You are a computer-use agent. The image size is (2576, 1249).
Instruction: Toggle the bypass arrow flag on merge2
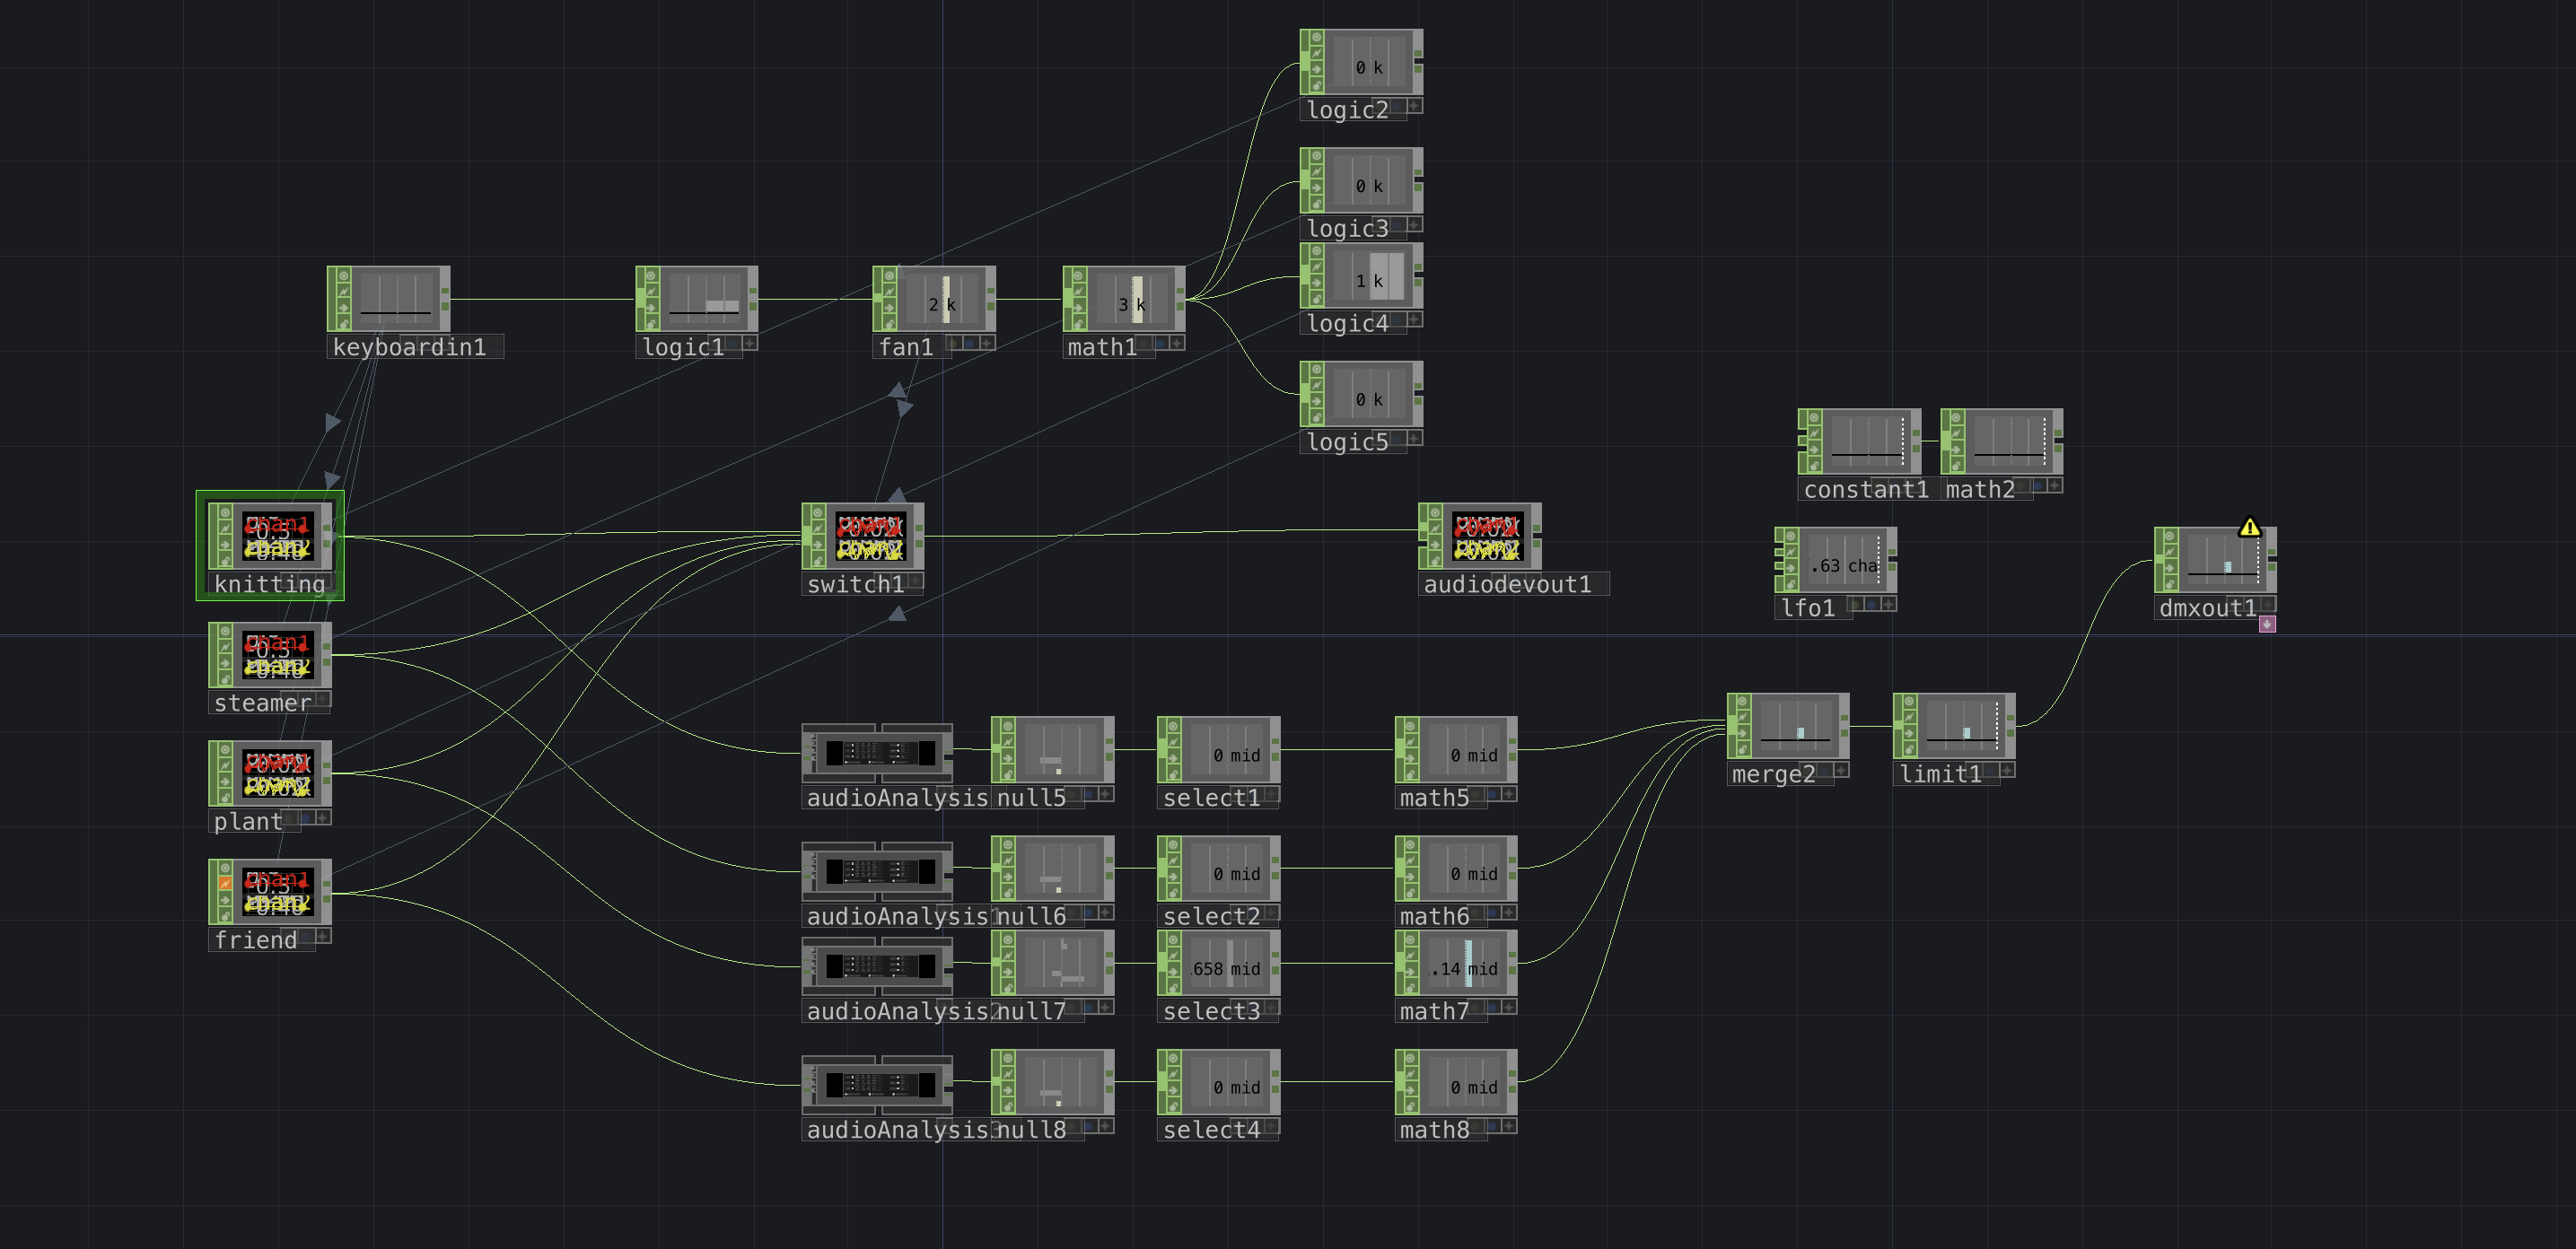coord(1742,735)
